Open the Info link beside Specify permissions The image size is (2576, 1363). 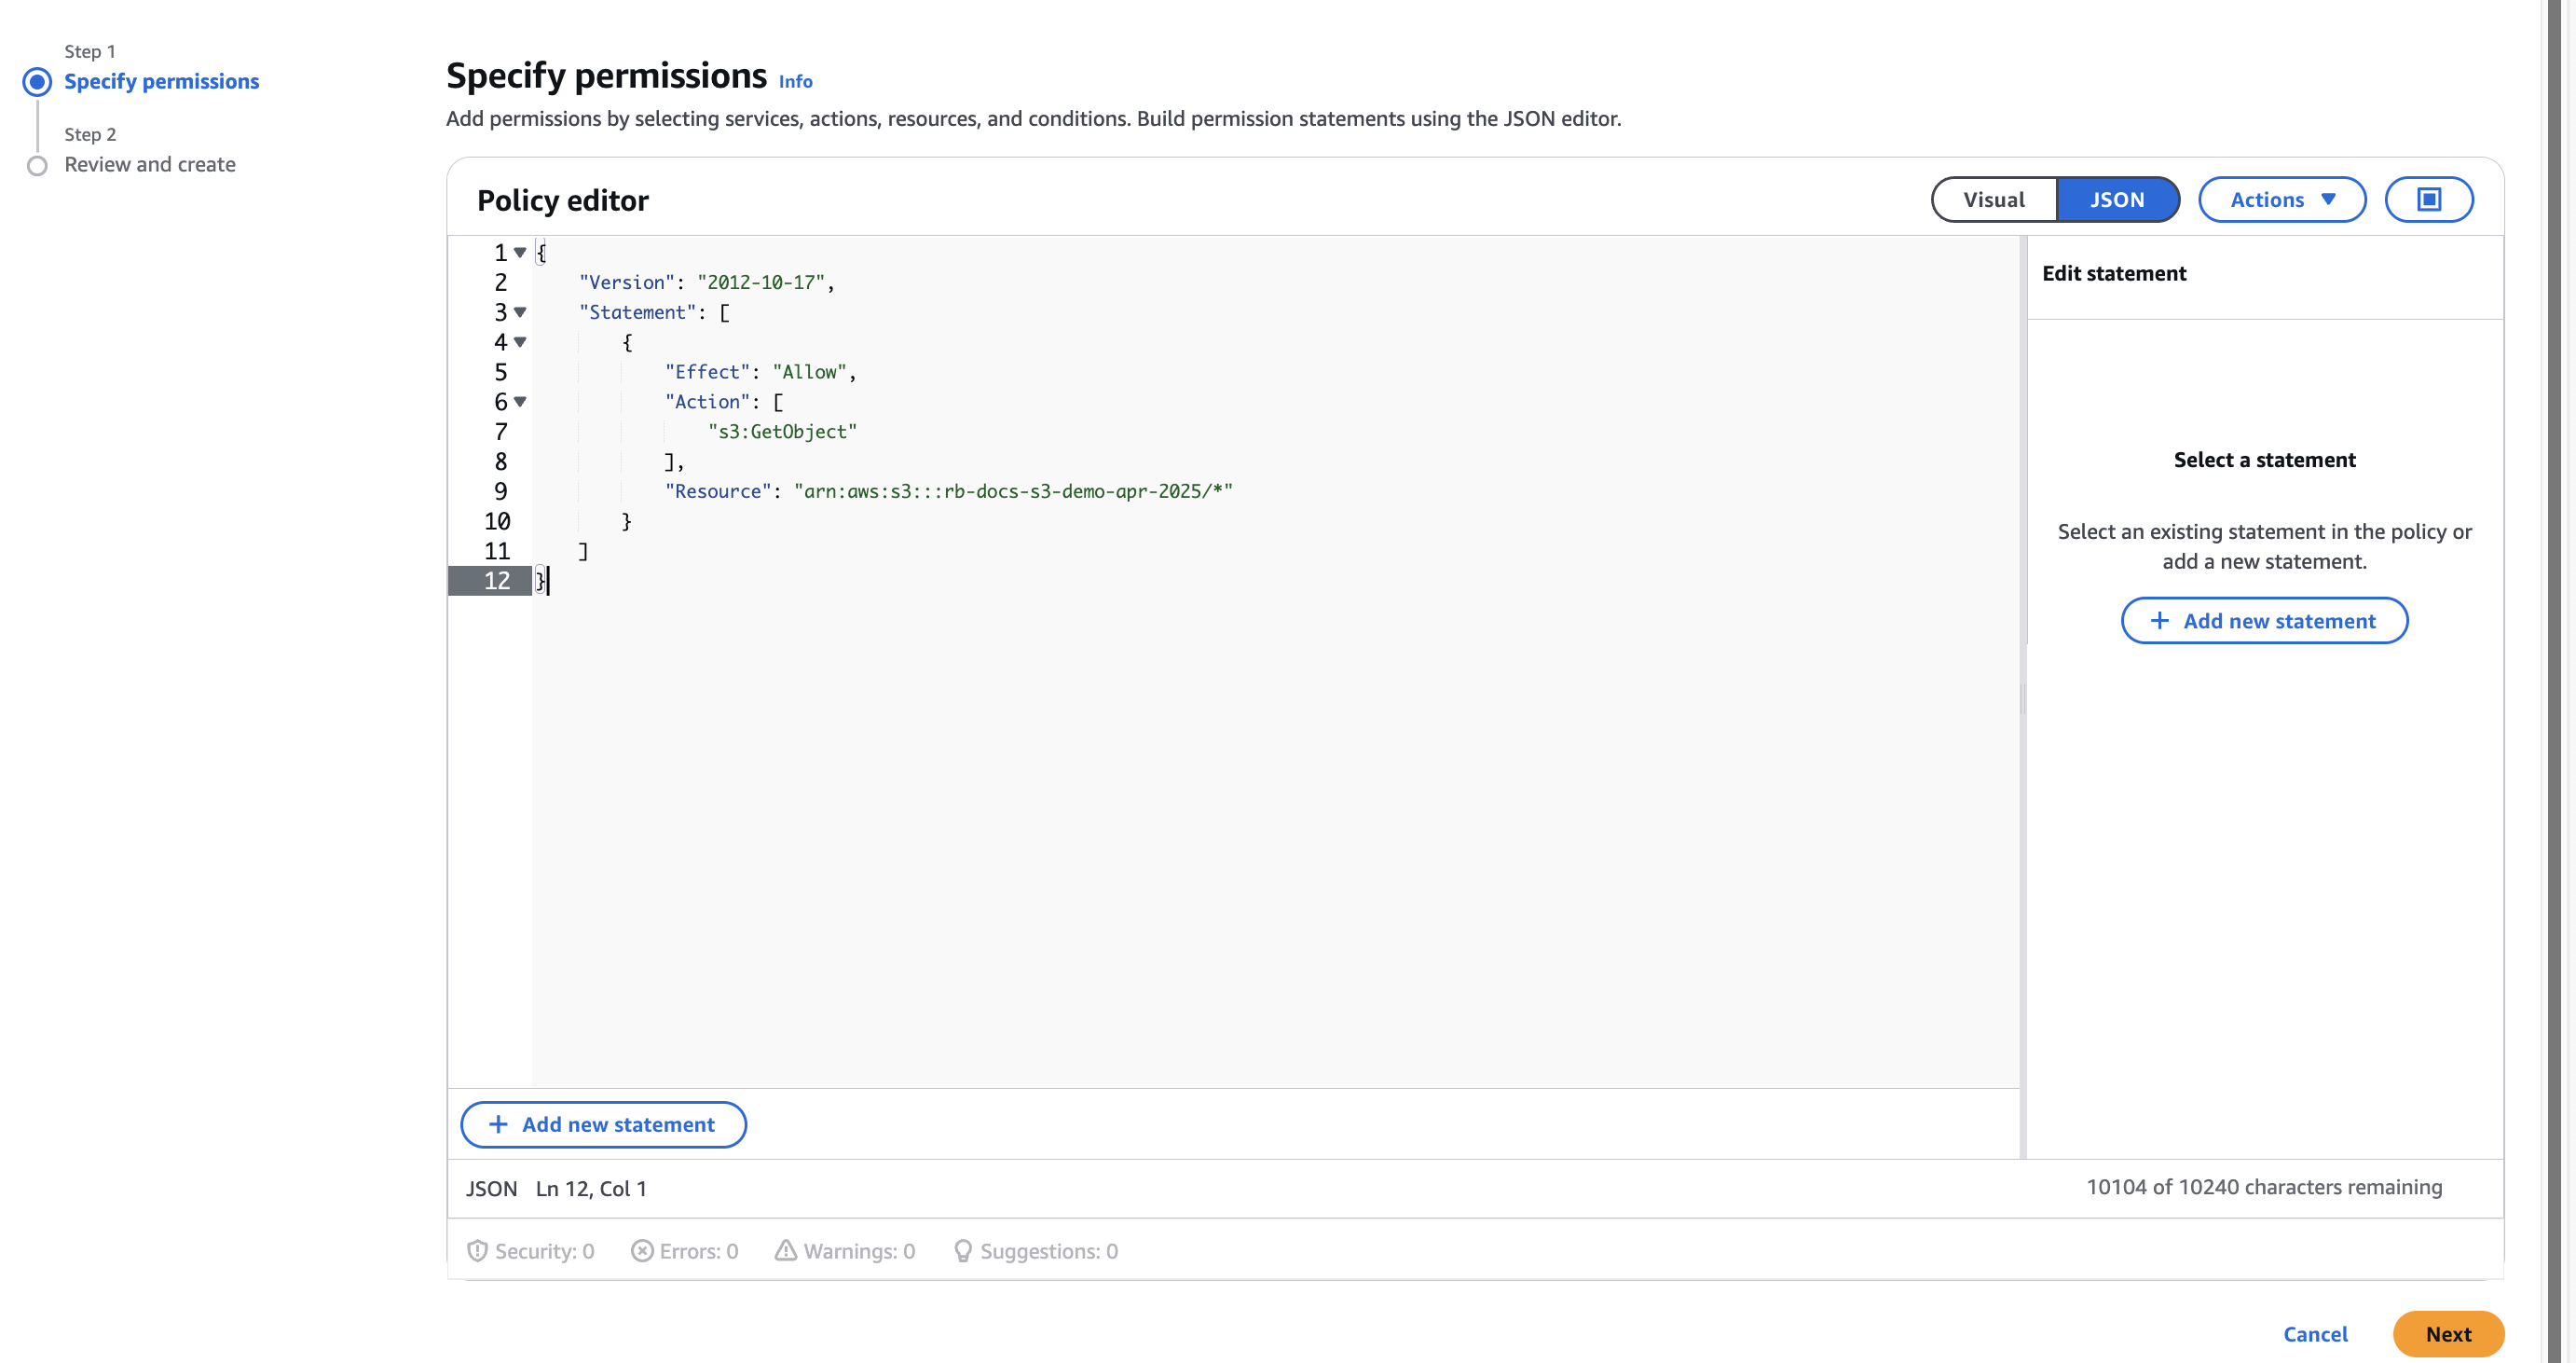click(795, 82)
